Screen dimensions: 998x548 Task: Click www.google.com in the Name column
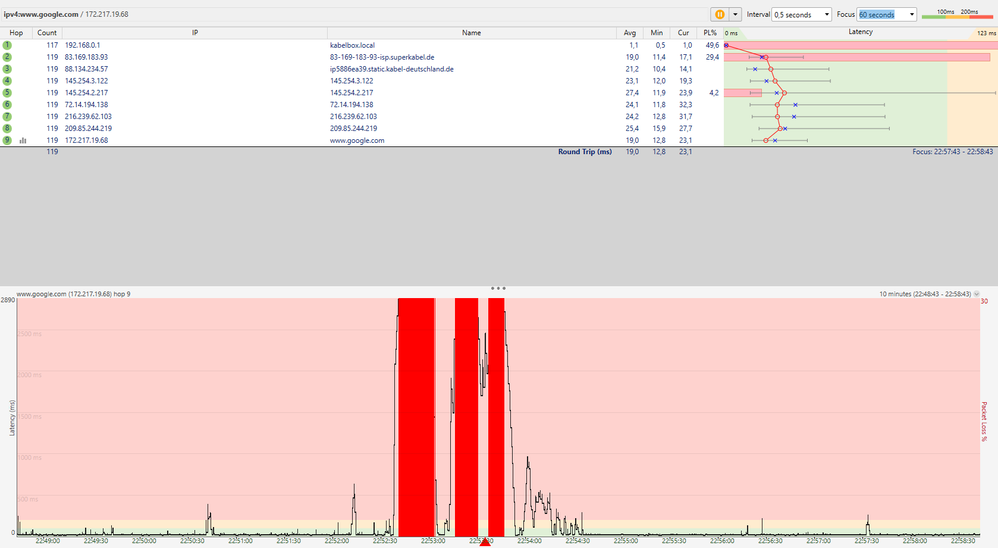pyautogui.click(x=357, y=140)
